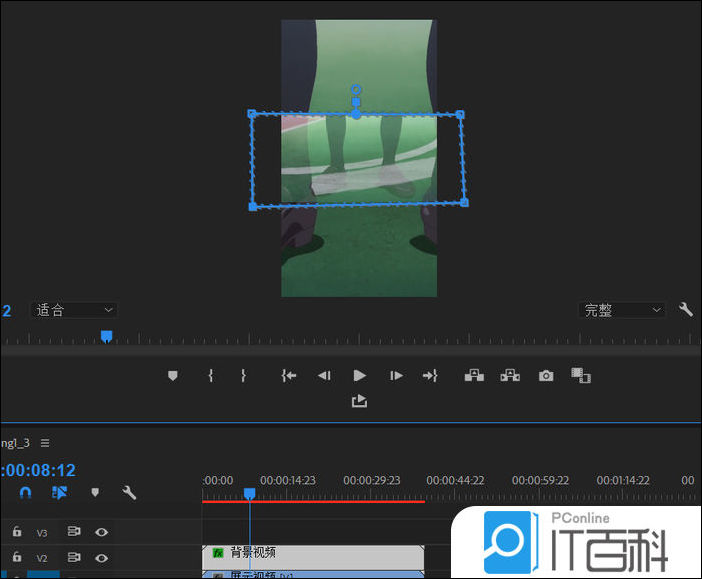Open the sequence panel hamburger menu
The width and height of the screenshot is (702, 579).
(45, 442)
